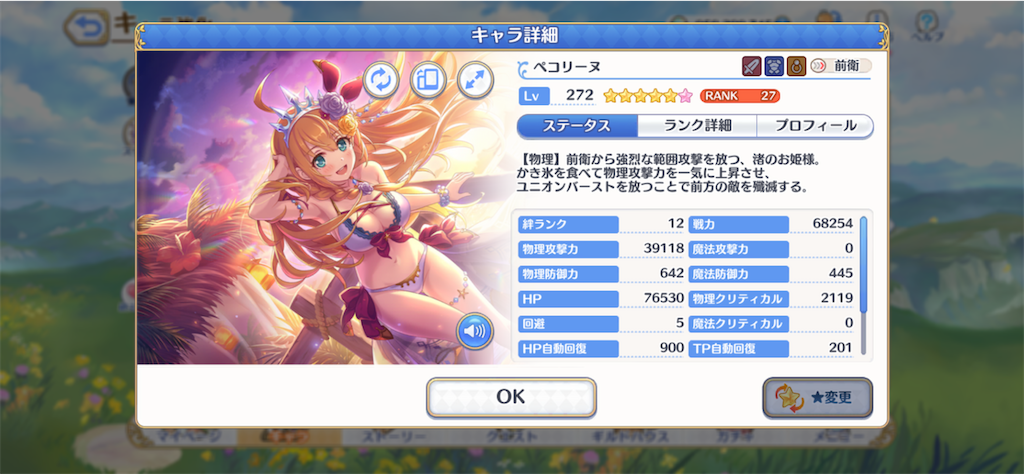The image size is (1024, 474).
Task: Select the ステータス tab
Action: (x=577, y=126)
